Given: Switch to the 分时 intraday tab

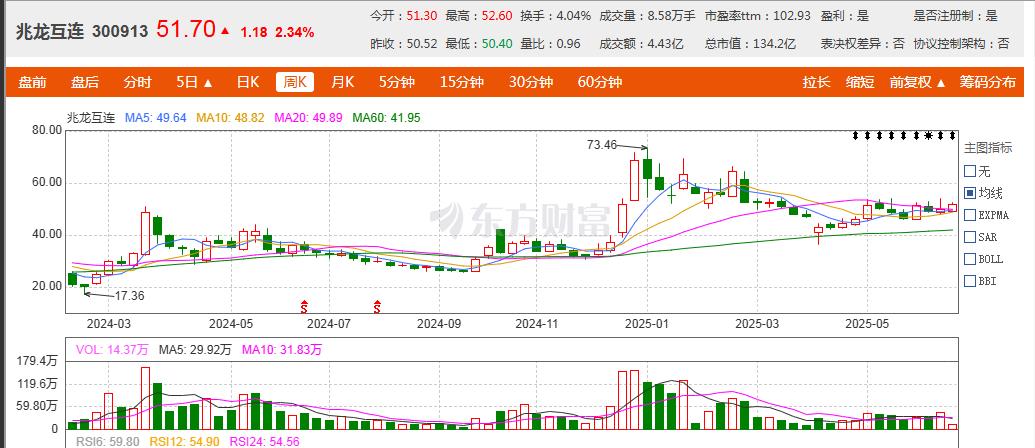Looking at the screenshot, I should coord(137,82).
